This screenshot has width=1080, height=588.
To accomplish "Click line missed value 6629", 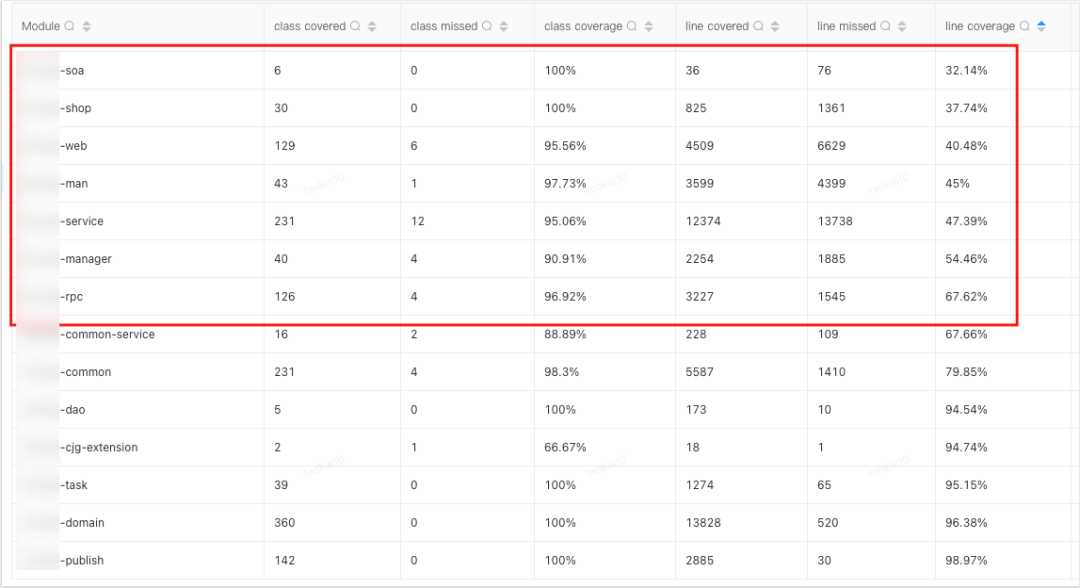I will 831,146.
